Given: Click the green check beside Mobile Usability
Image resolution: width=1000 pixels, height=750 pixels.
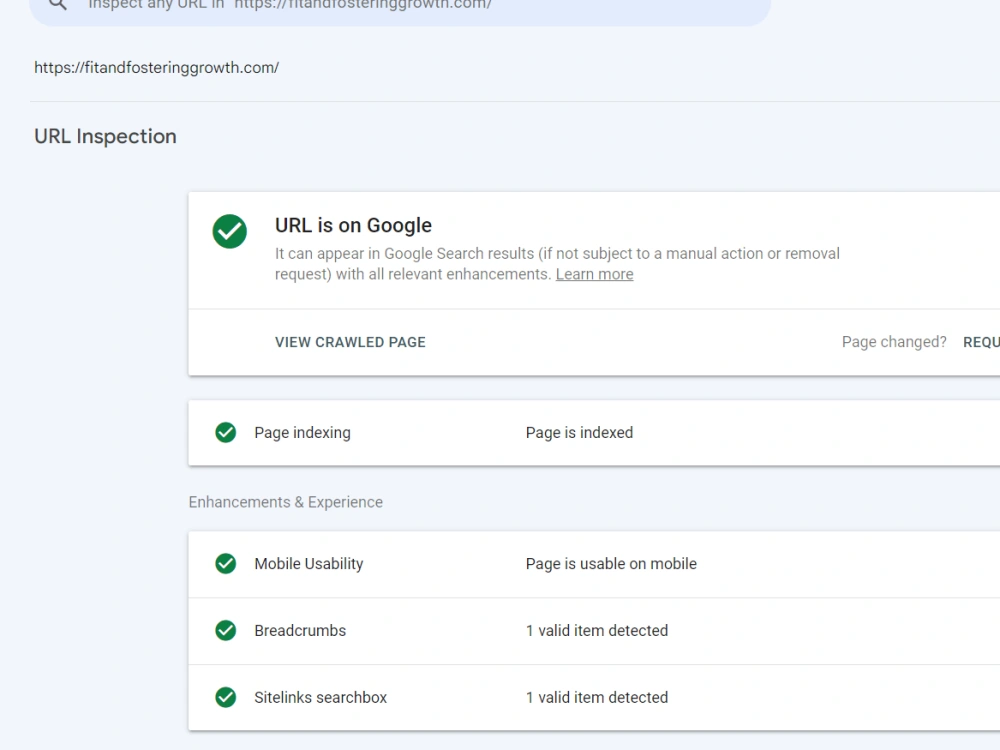Looking at the screenshot, I should click(x=226, y=564).
